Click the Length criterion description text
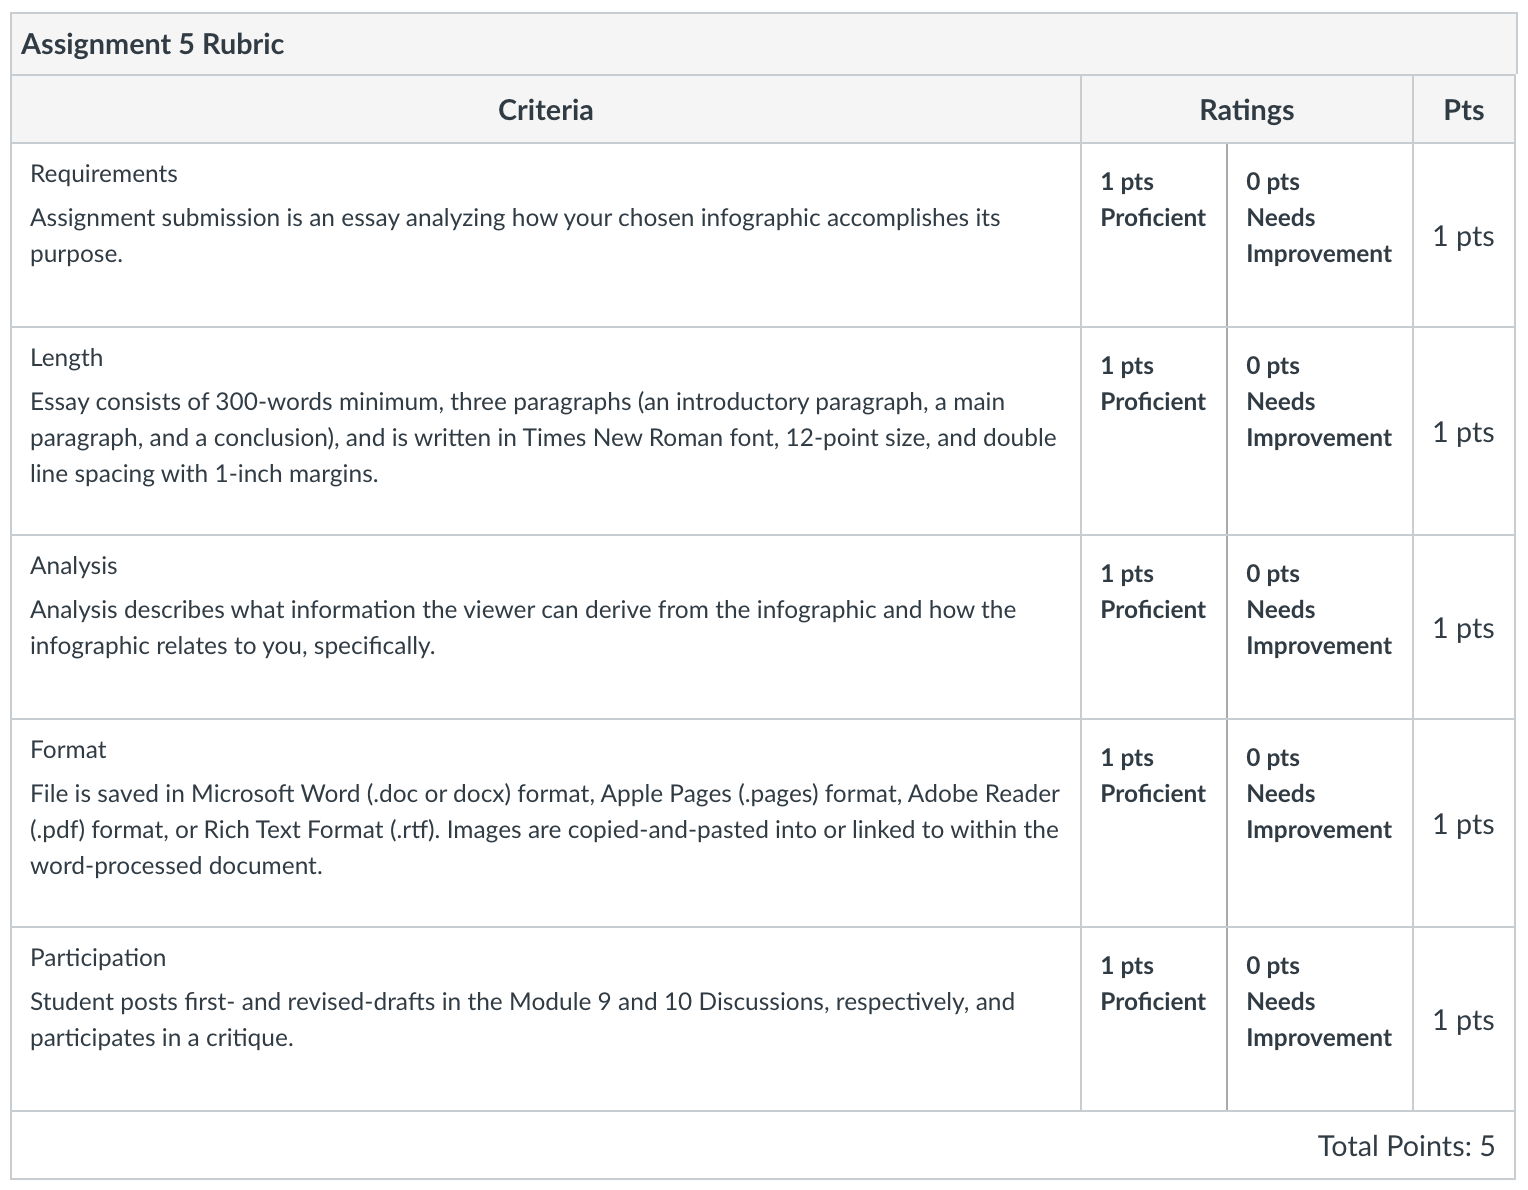The image size is (1528, 1190). [543, 437]
